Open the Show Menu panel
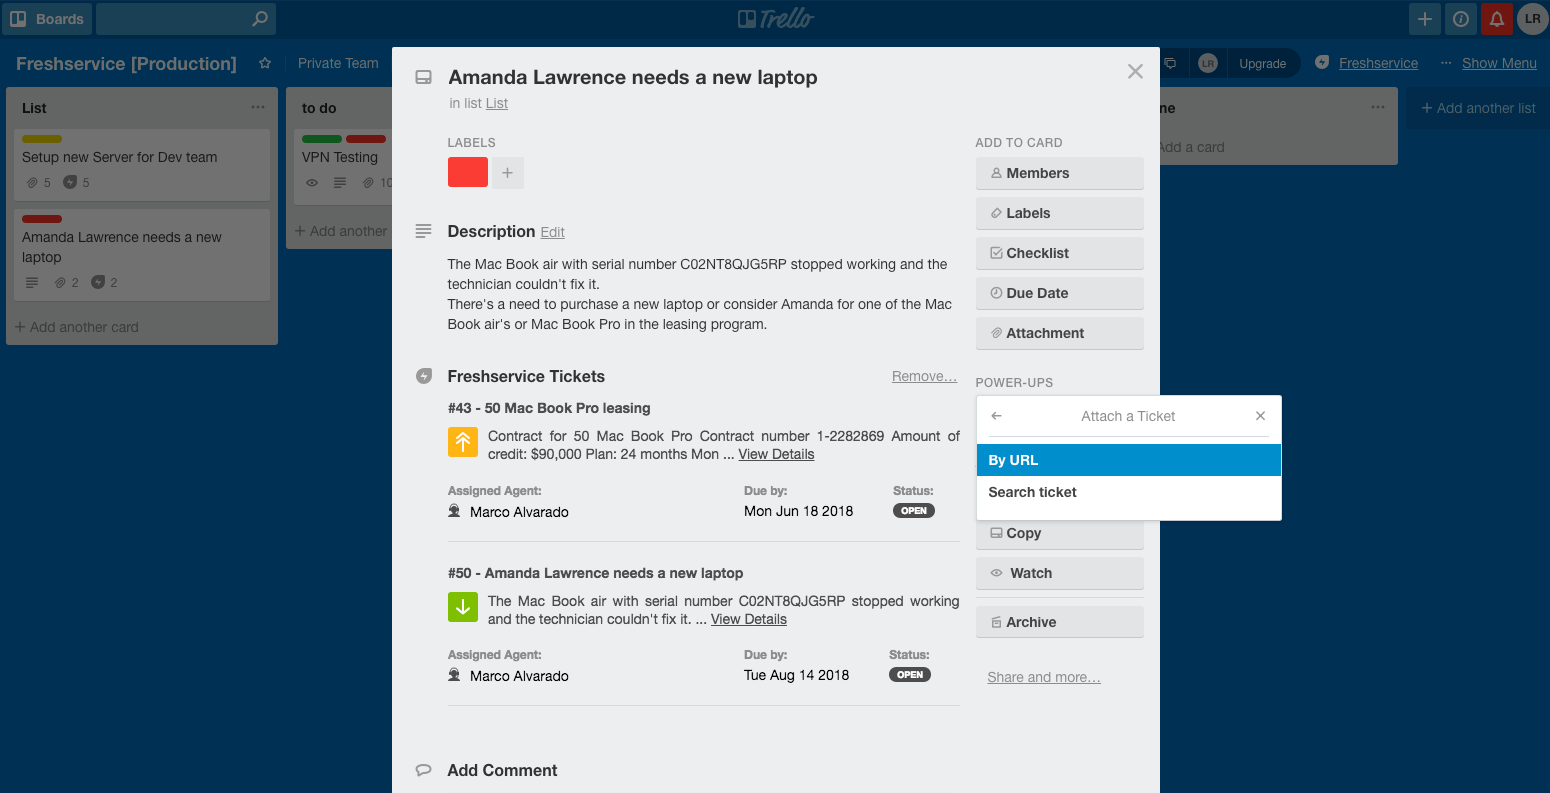This screenshot has width=1550, height=793. (1499, 62)
